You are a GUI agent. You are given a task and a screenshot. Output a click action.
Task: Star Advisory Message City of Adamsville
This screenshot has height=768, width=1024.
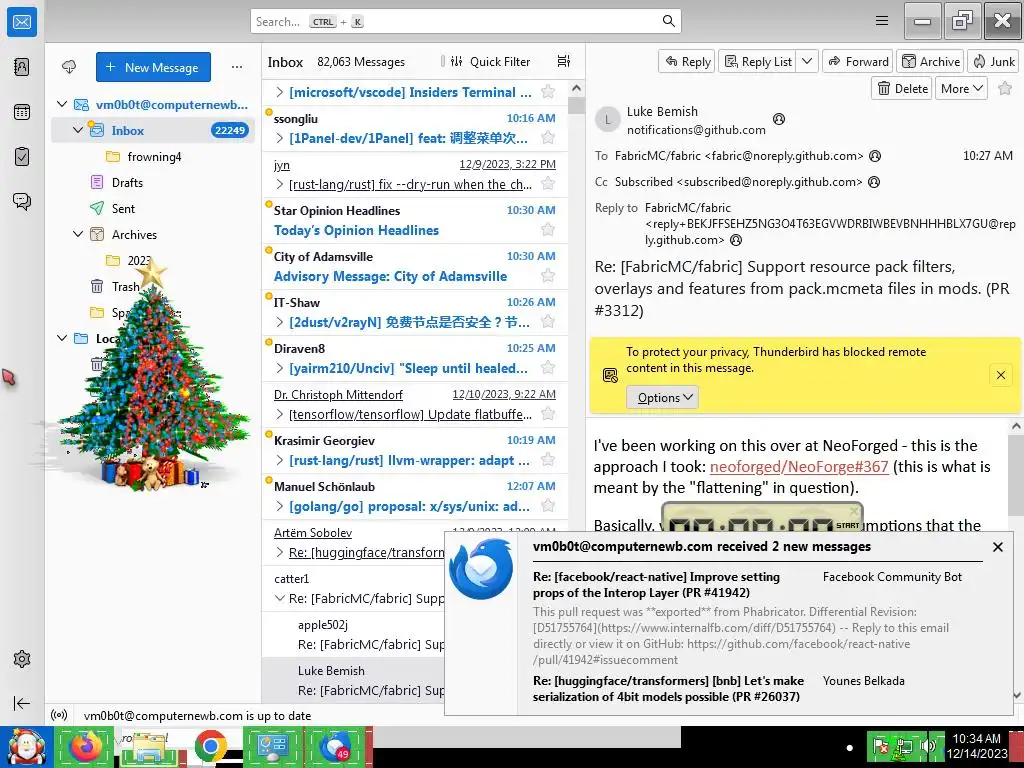point(548,276)
